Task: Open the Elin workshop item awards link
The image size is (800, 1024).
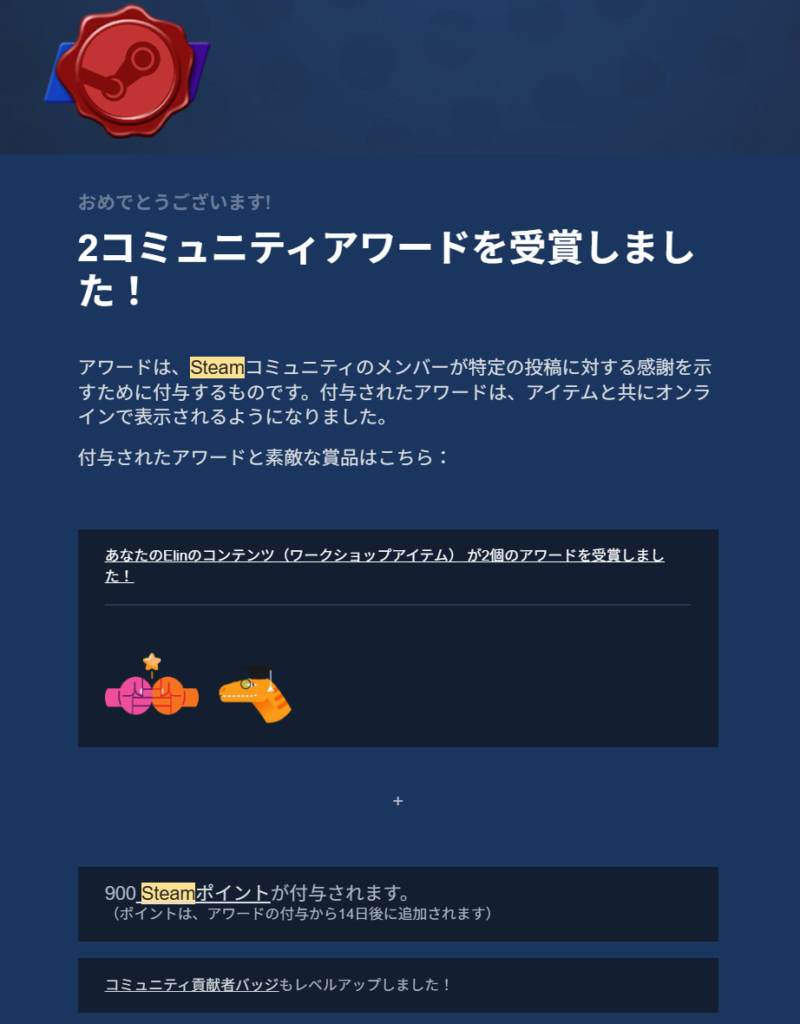Action: pos(385,566)
